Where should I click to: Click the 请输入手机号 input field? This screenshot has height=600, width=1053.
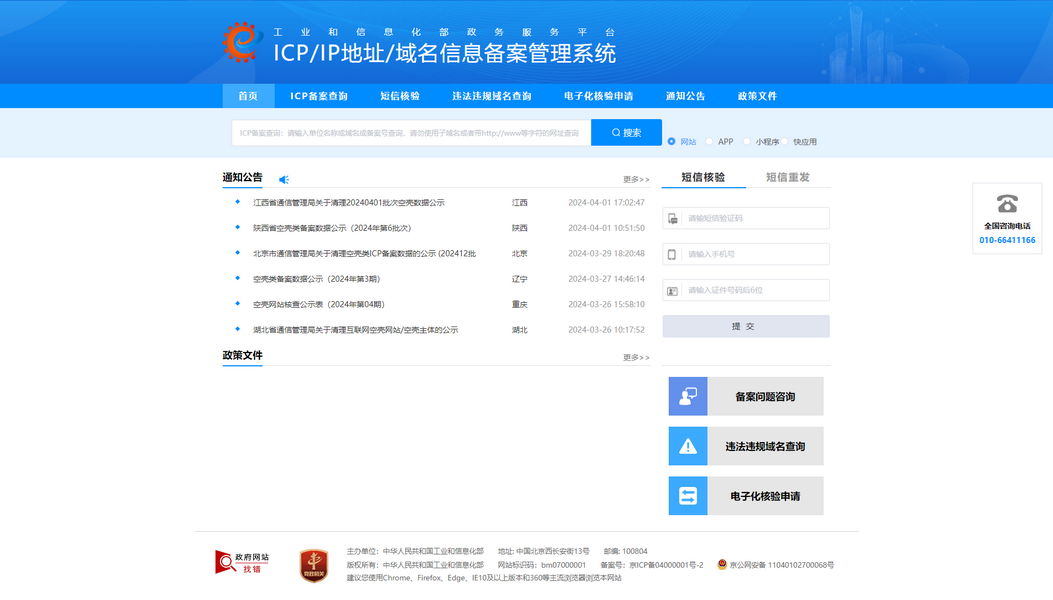point(755,254)
